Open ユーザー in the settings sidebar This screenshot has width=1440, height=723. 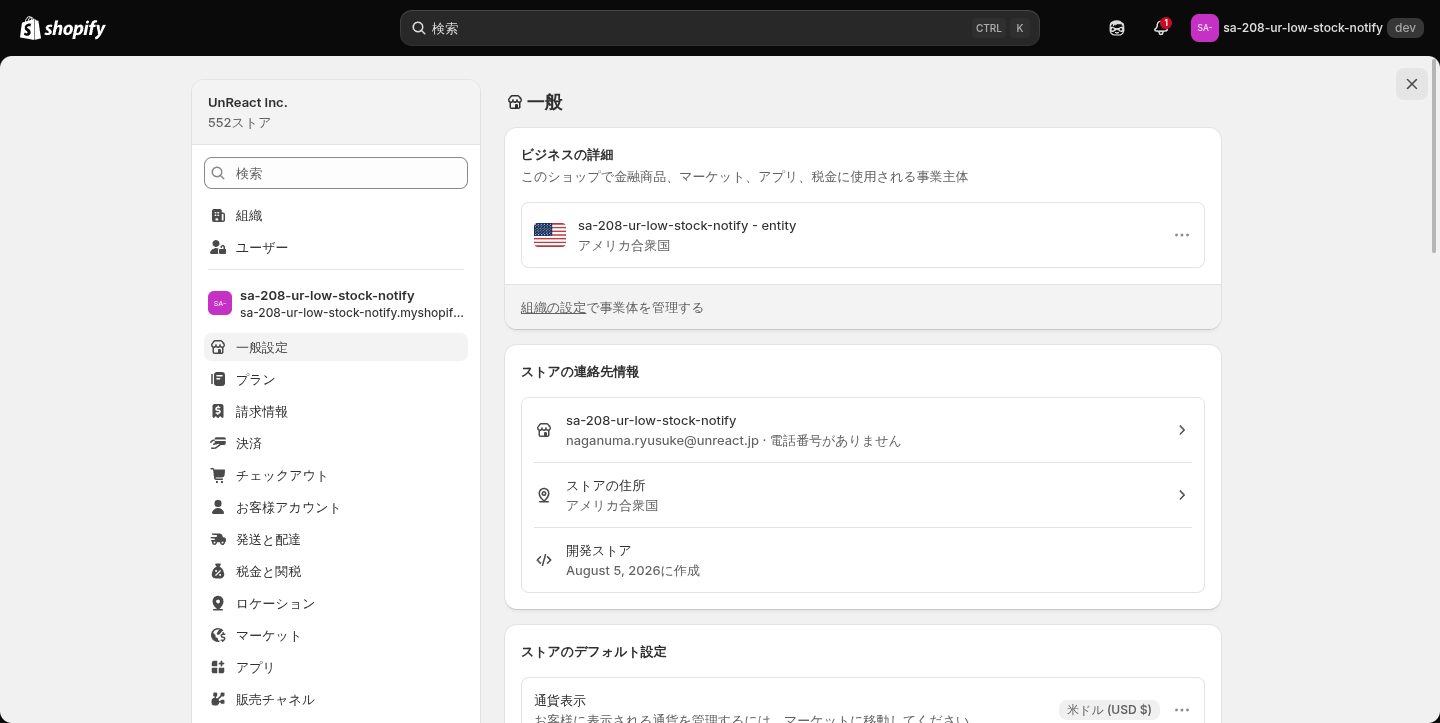click(x=336, y=248)
